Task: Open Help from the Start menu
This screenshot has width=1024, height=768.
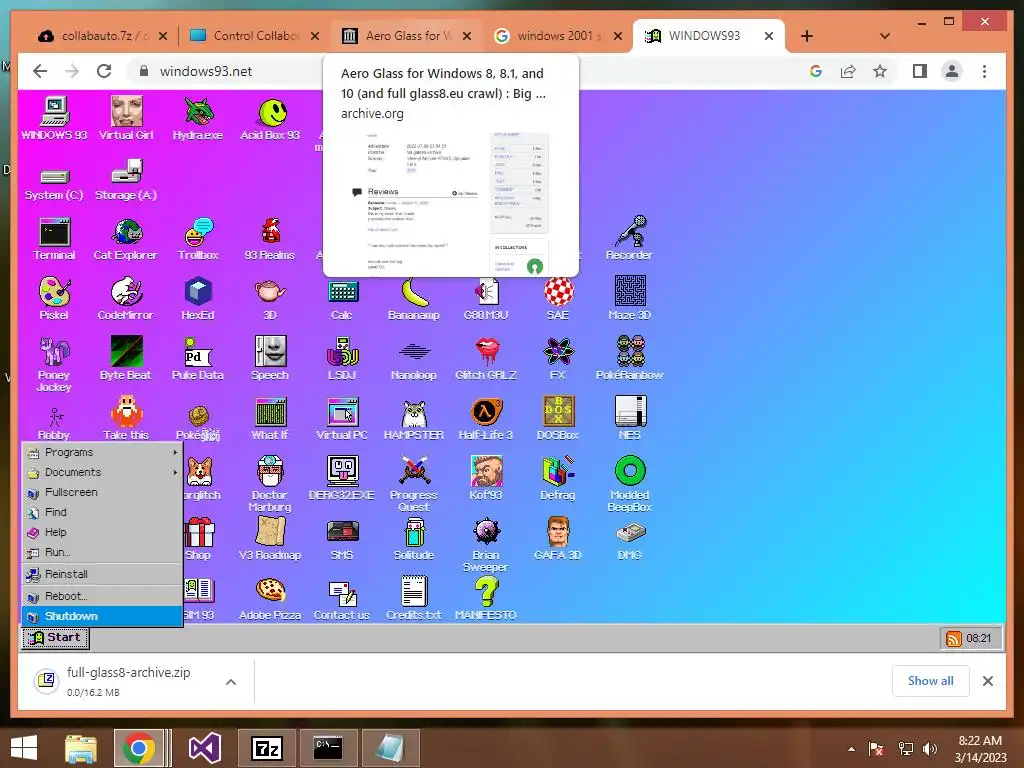Action: pyautogui.click(x=103, y=532)
